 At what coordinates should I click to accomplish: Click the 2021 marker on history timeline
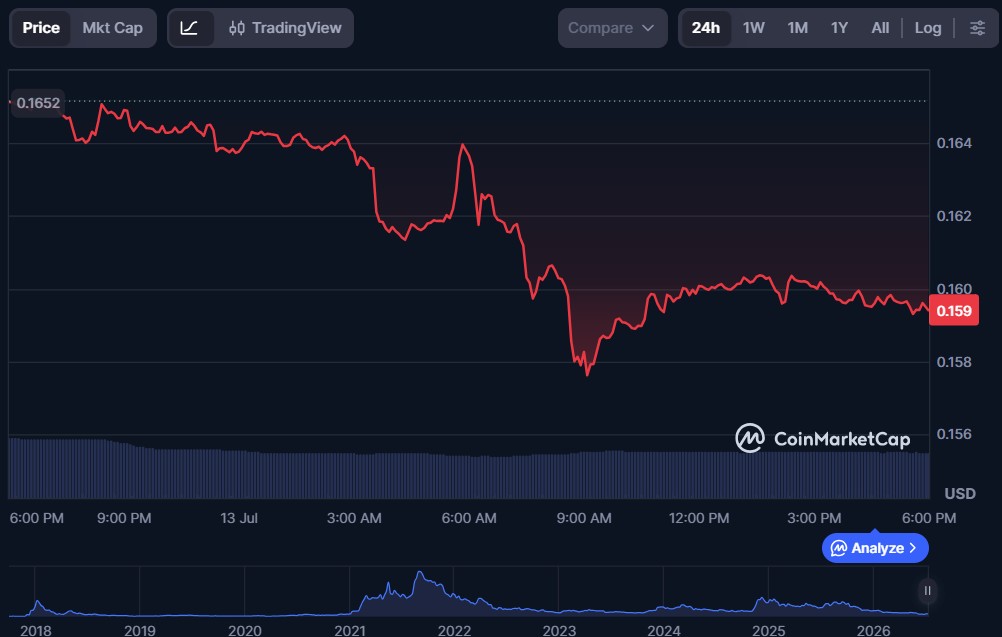(x=350, y=631)
